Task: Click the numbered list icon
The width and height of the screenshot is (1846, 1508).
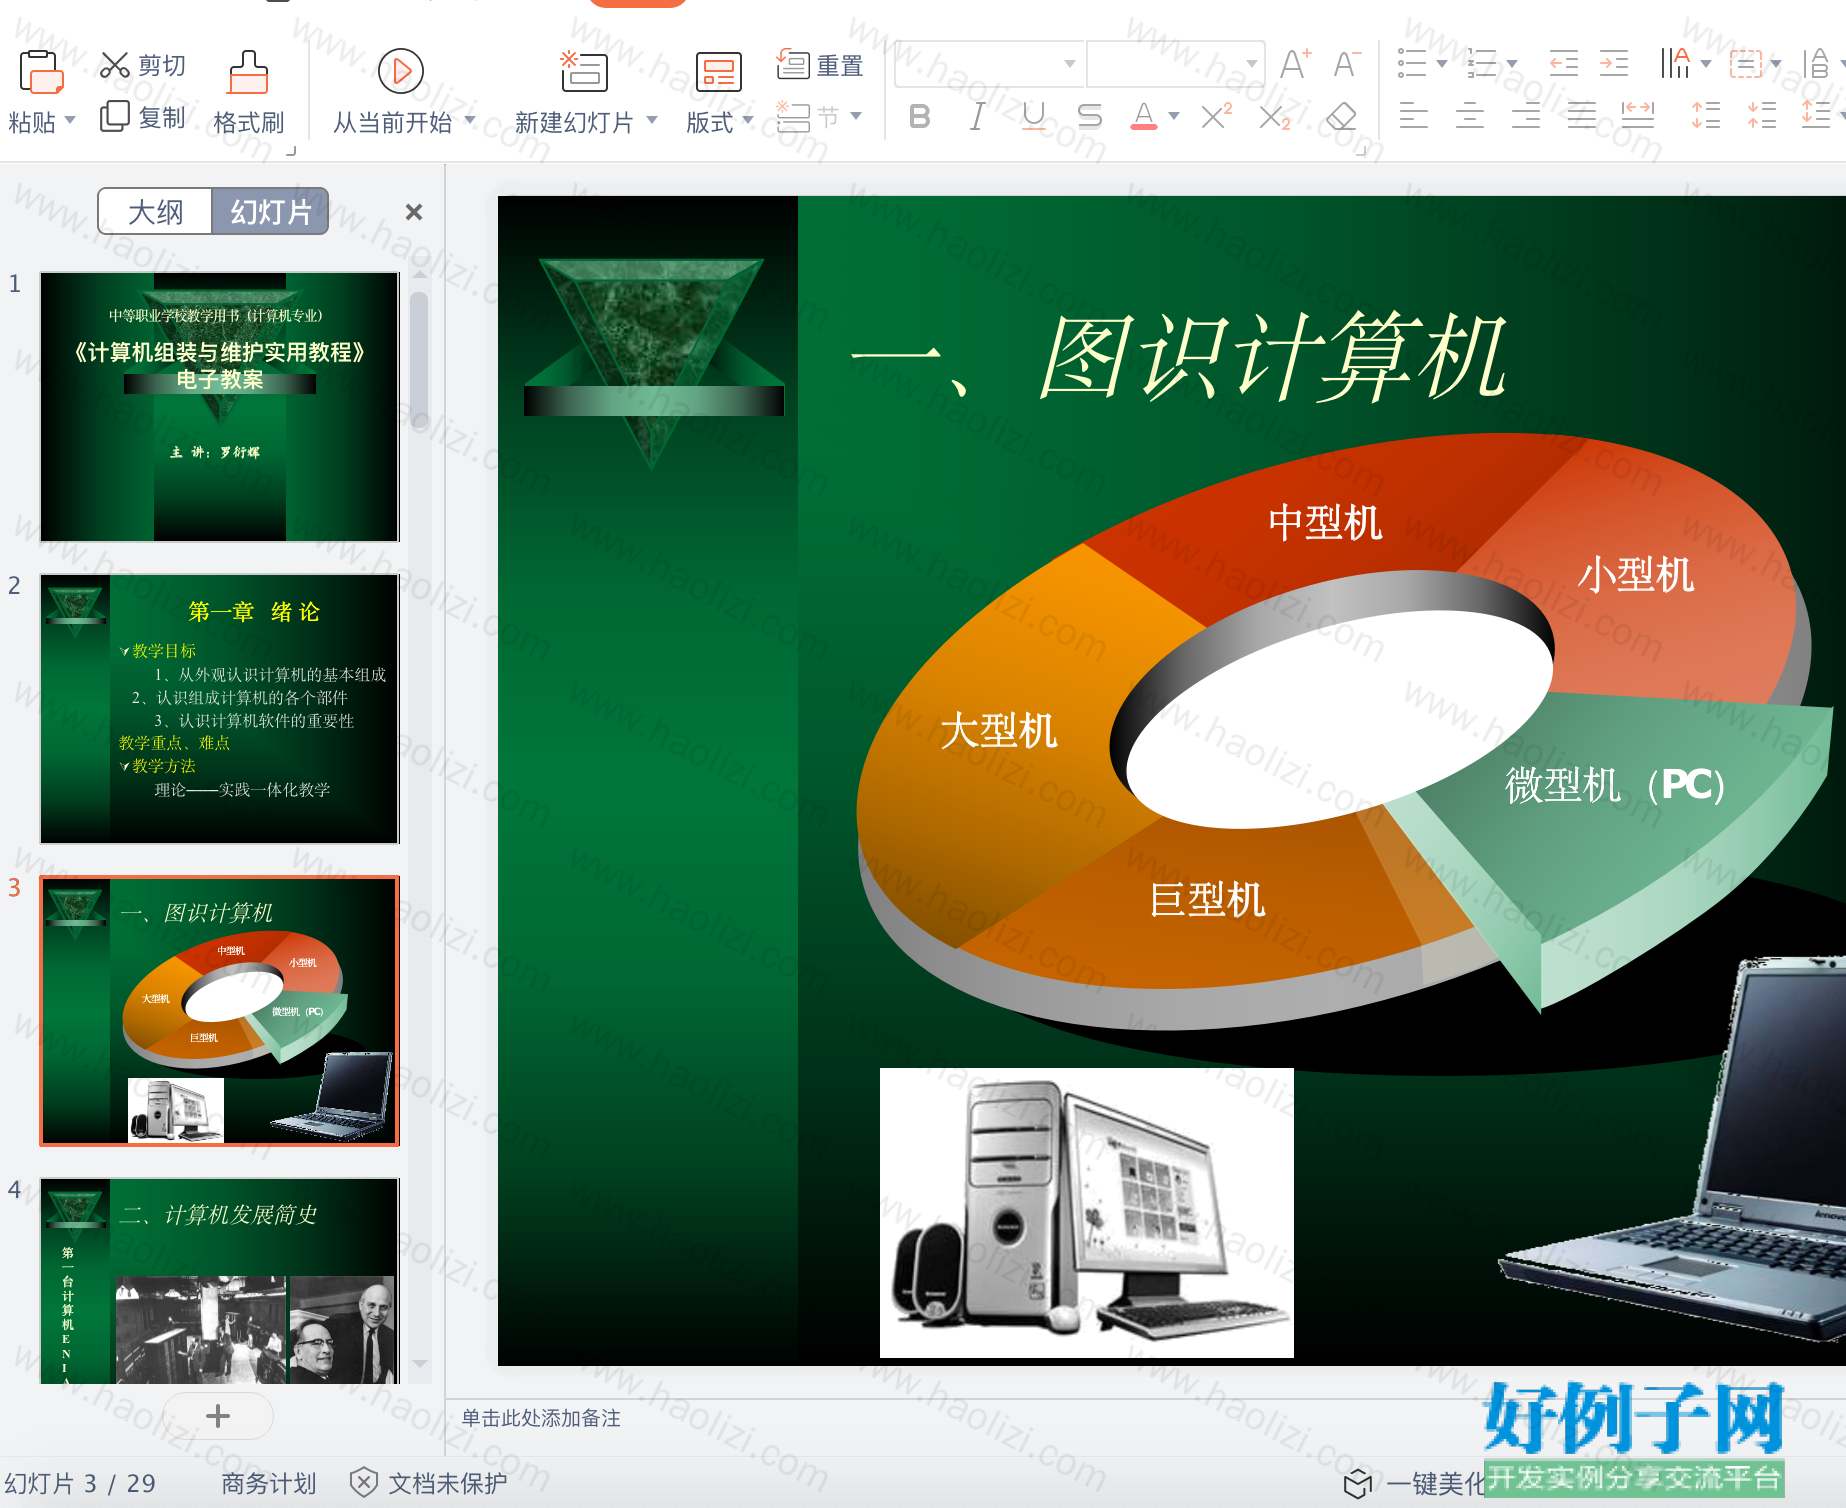Action: click(1482, 64)
